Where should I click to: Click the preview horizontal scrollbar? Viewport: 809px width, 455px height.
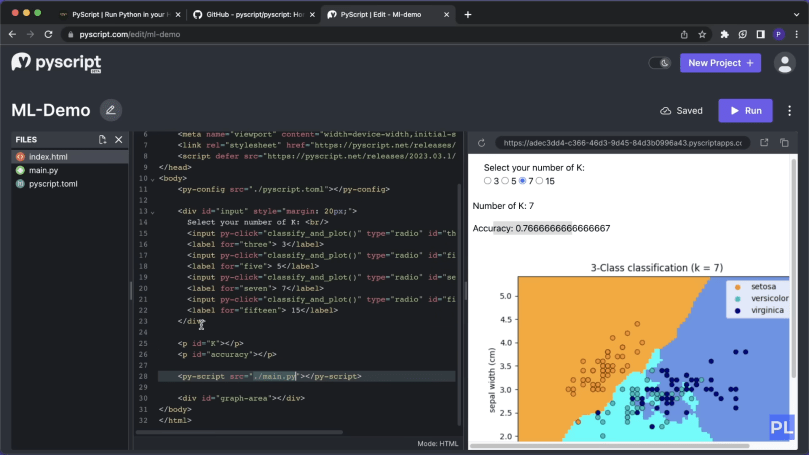(x=609, y=445)
